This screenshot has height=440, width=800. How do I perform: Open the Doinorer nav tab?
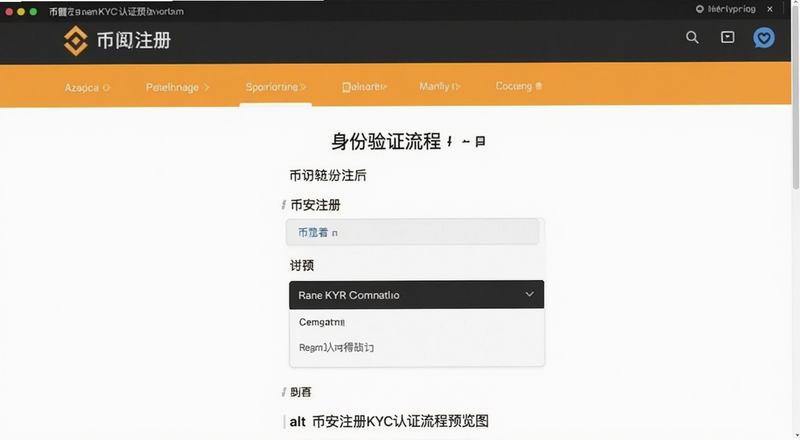pyautogui.click(x=364, y=87)
